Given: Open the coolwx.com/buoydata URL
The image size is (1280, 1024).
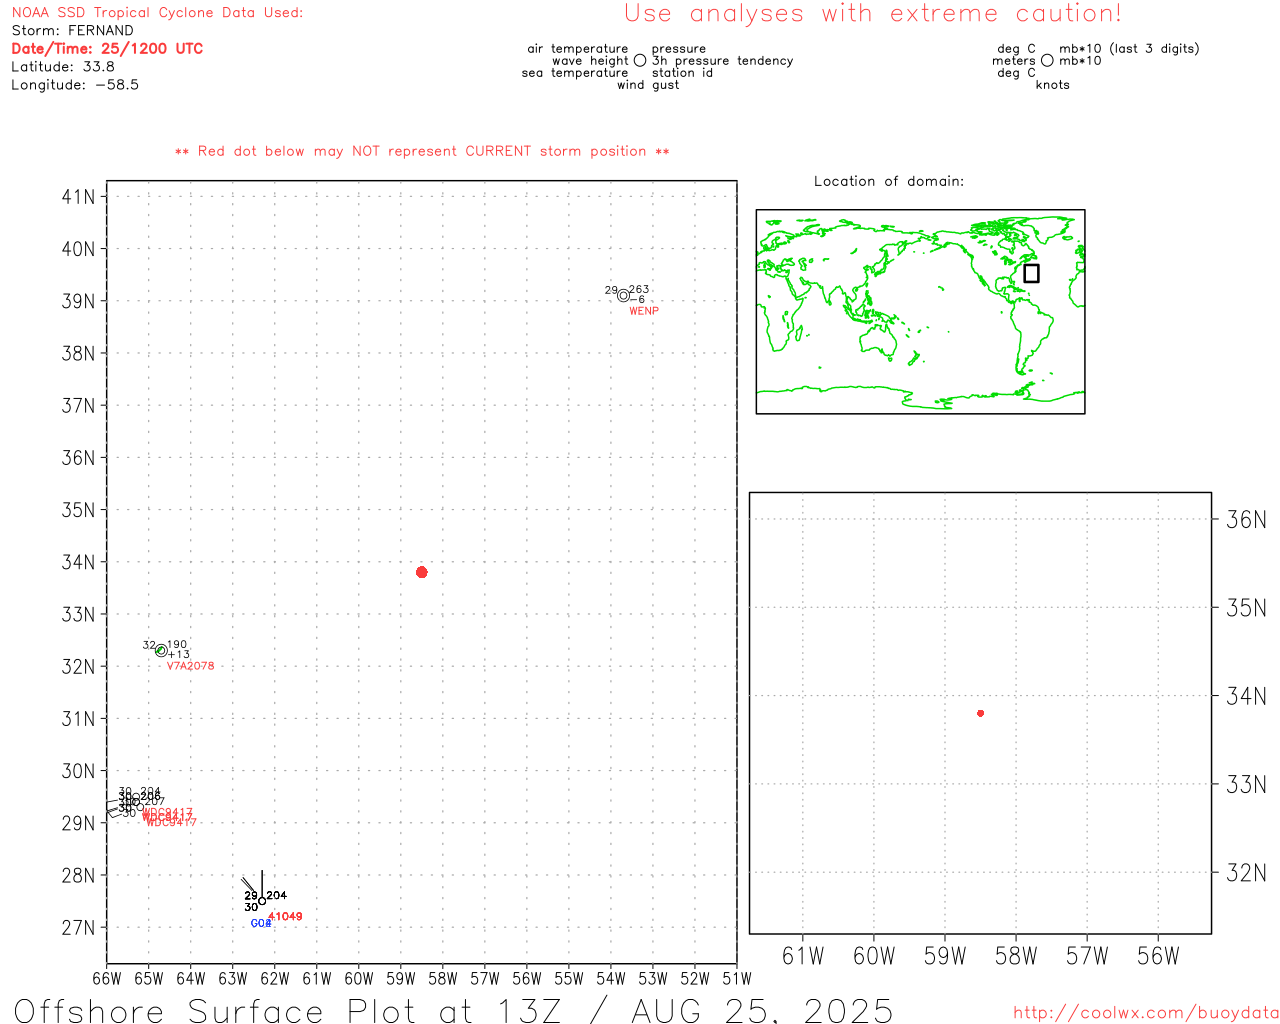Looking at the screenshot, I should point(1146,1012).
